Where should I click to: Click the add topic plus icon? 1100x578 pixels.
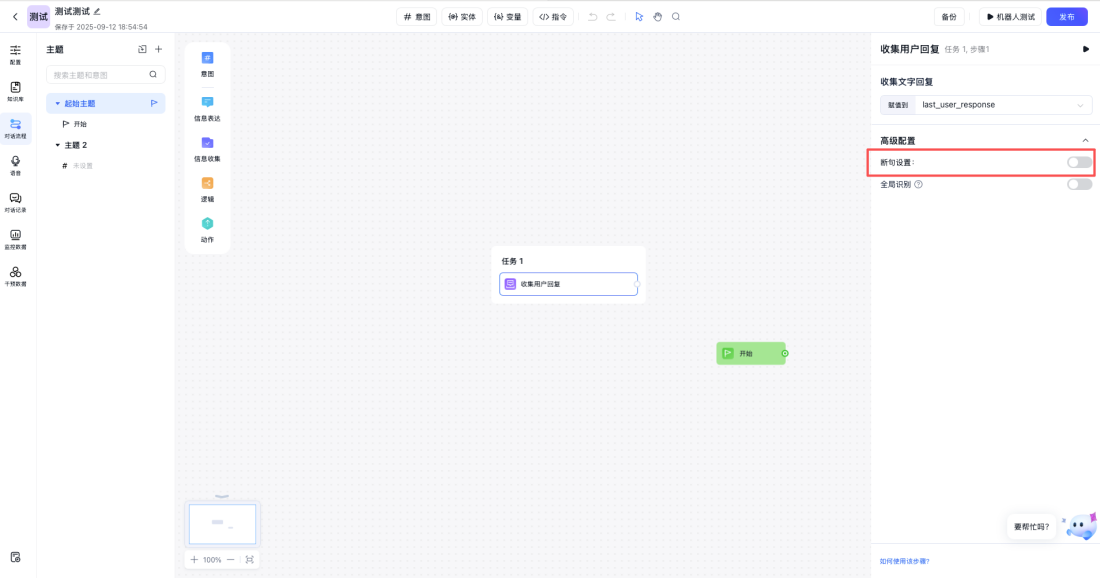(158, 49)
